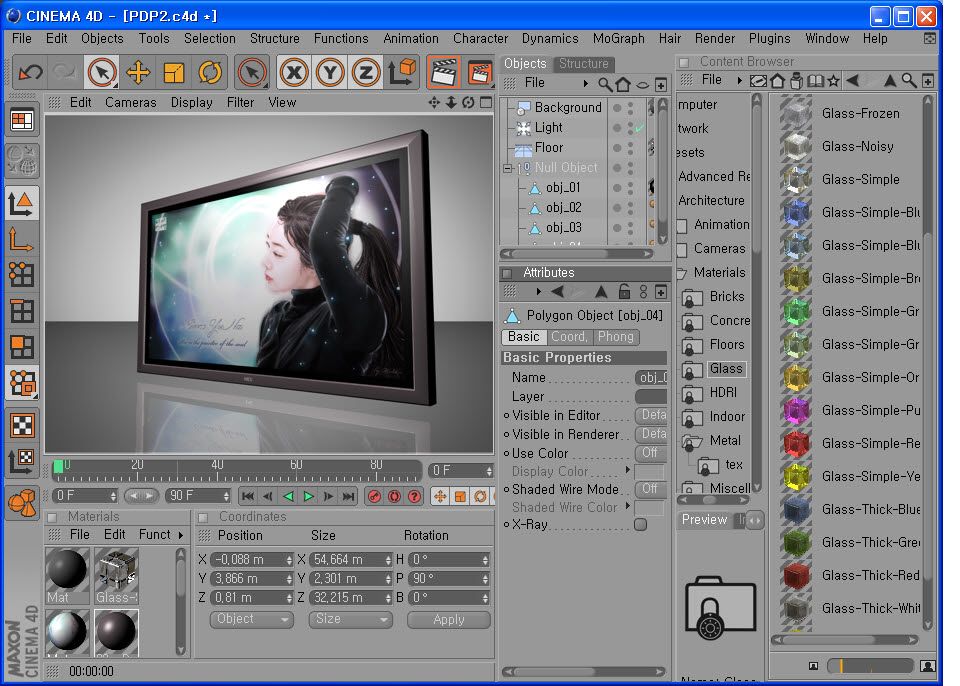Toggle Floor object visibility dot
This screenshot has height=686, width=960.
[617, 148]
